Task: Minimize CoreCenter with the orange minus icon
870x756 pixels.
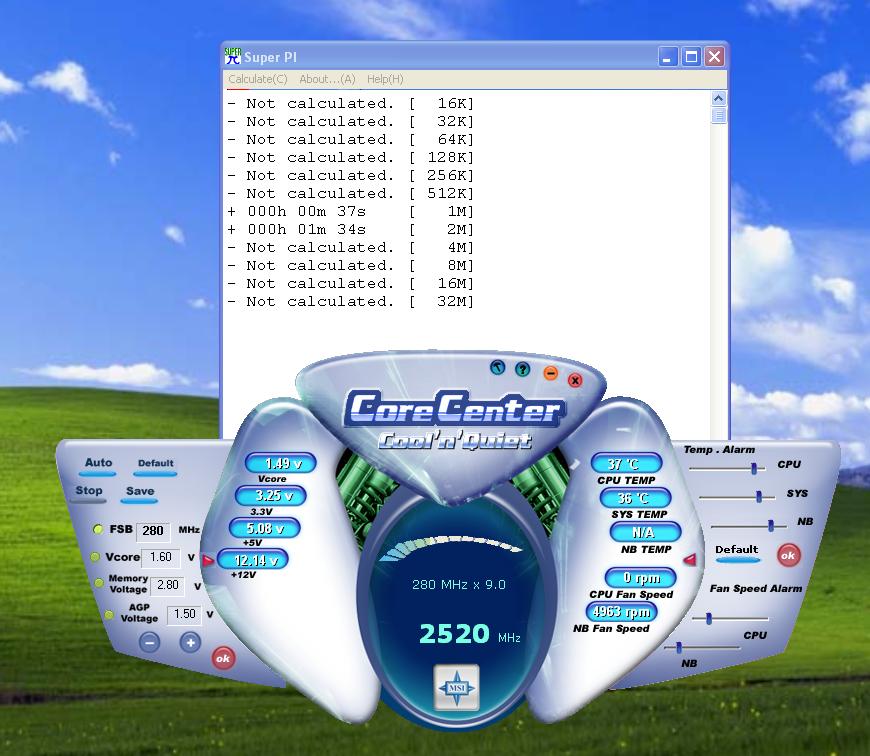Action: pos(550,373)
